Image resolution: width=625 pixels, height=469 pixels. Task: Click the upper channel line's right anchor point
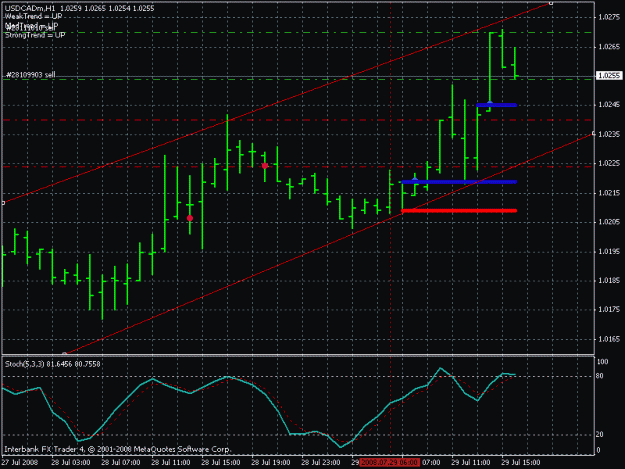click(551, 3)
